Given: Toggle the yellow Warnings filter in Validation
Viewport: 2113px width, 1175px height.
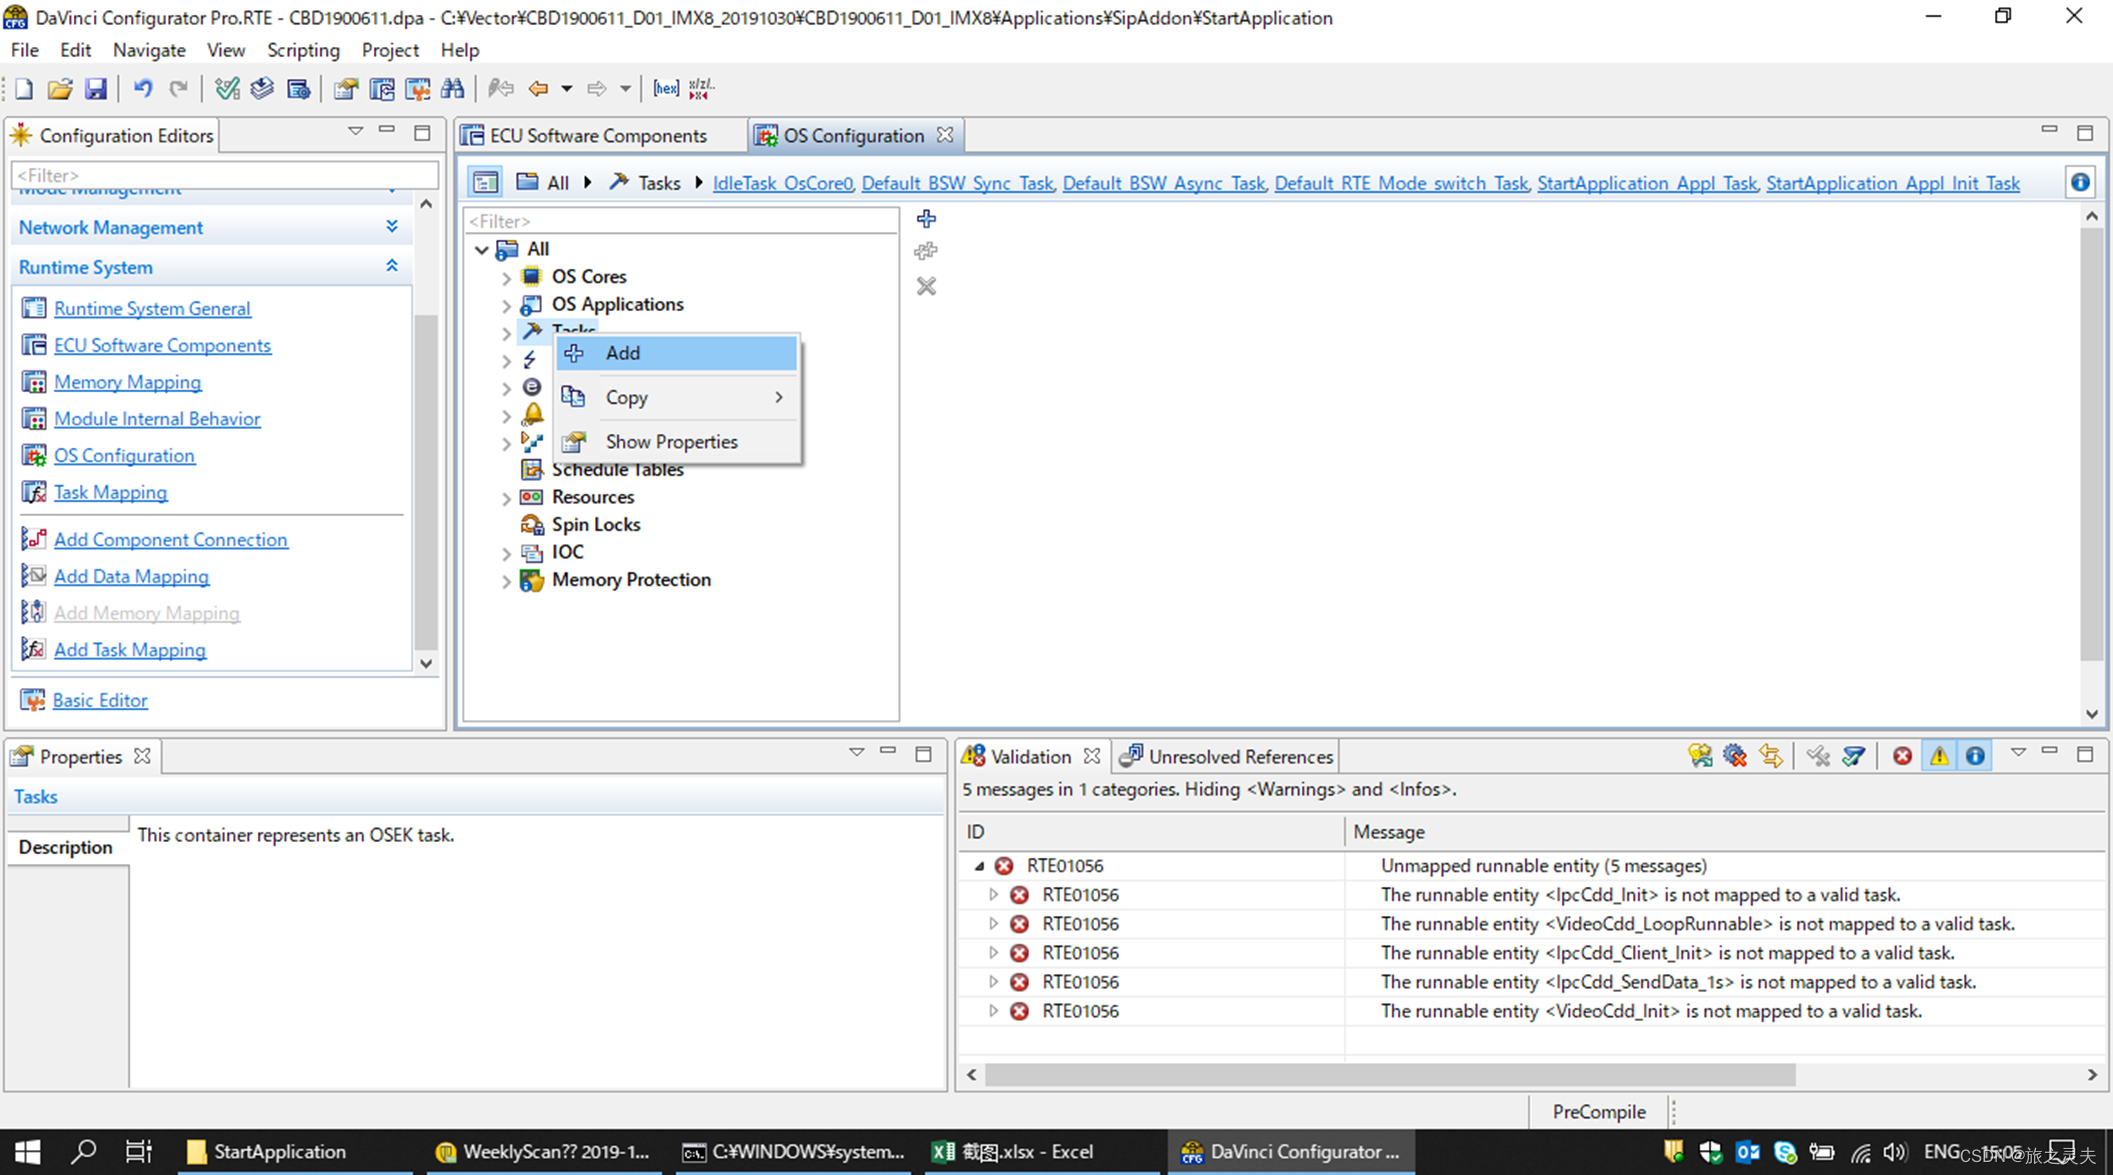Looking at the screenshot, I should pyautogui.click(x=1939, y=756).
